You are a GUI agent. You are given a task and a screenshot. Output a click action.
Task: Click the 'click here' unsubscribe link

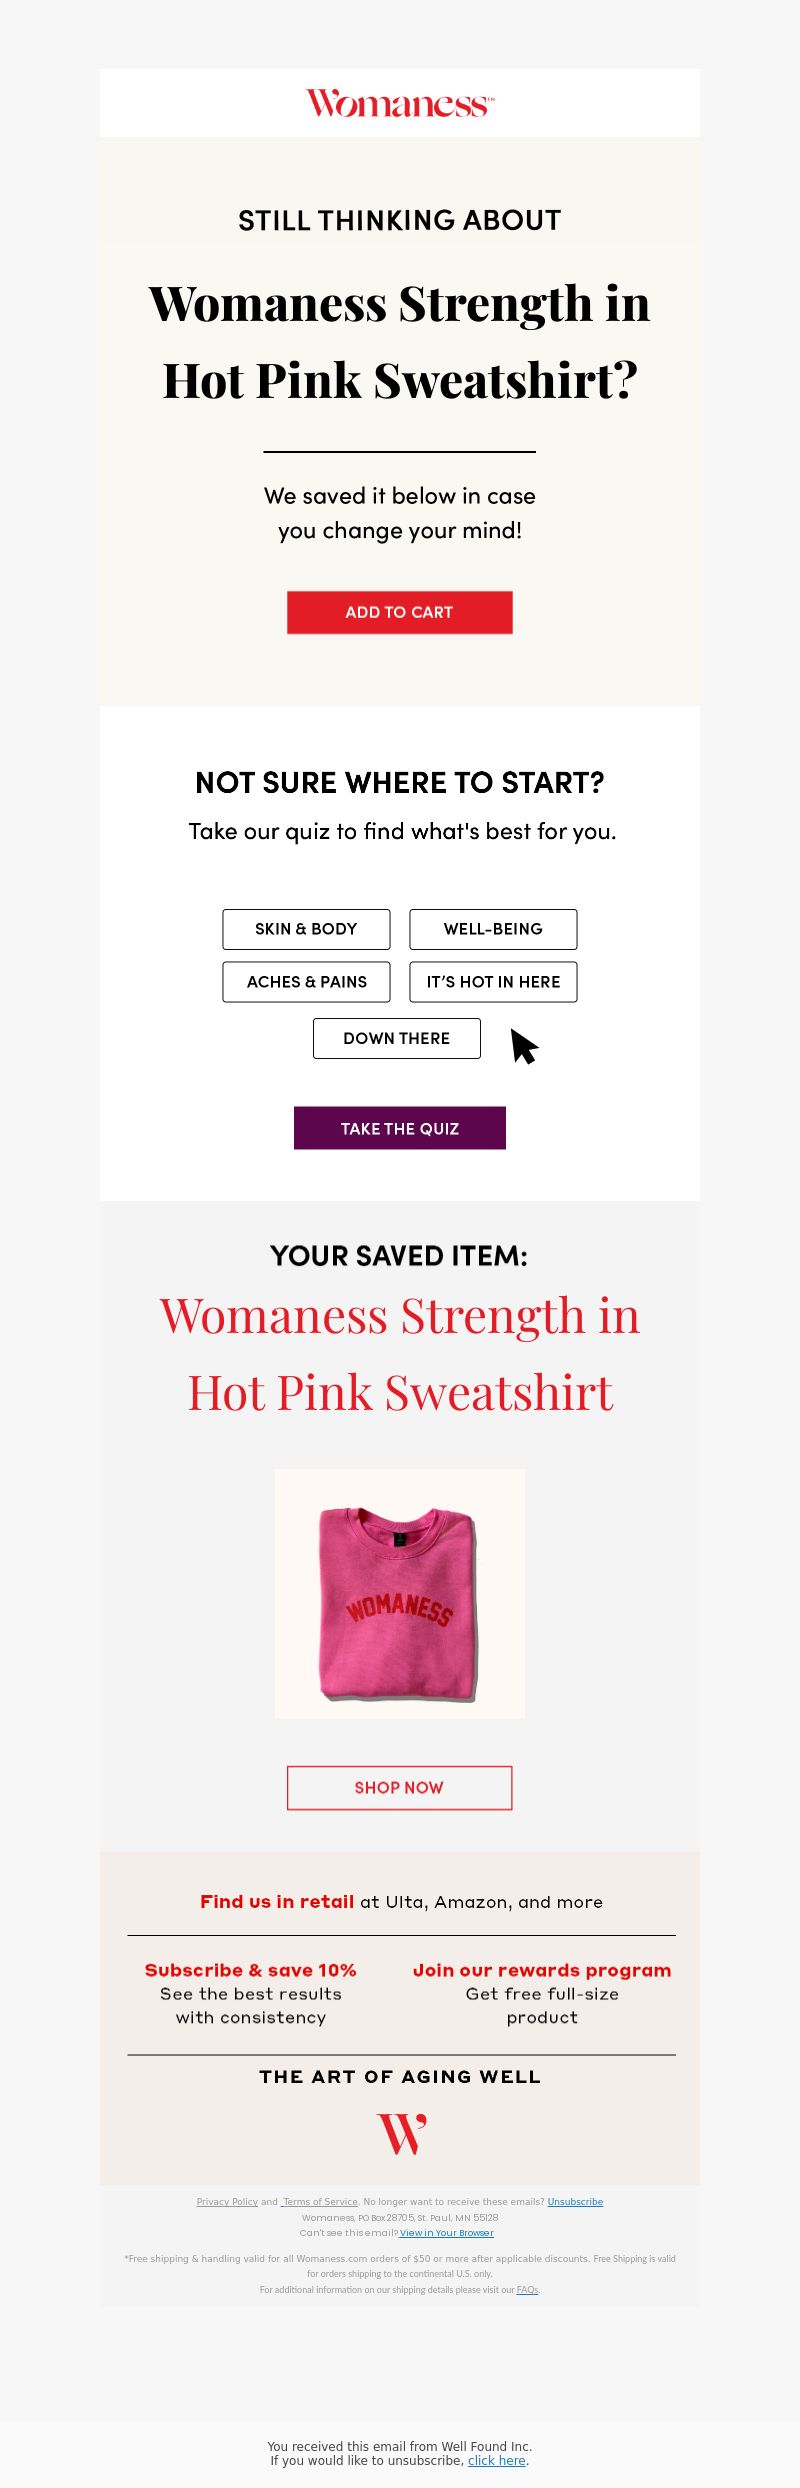coord(497,2460)
